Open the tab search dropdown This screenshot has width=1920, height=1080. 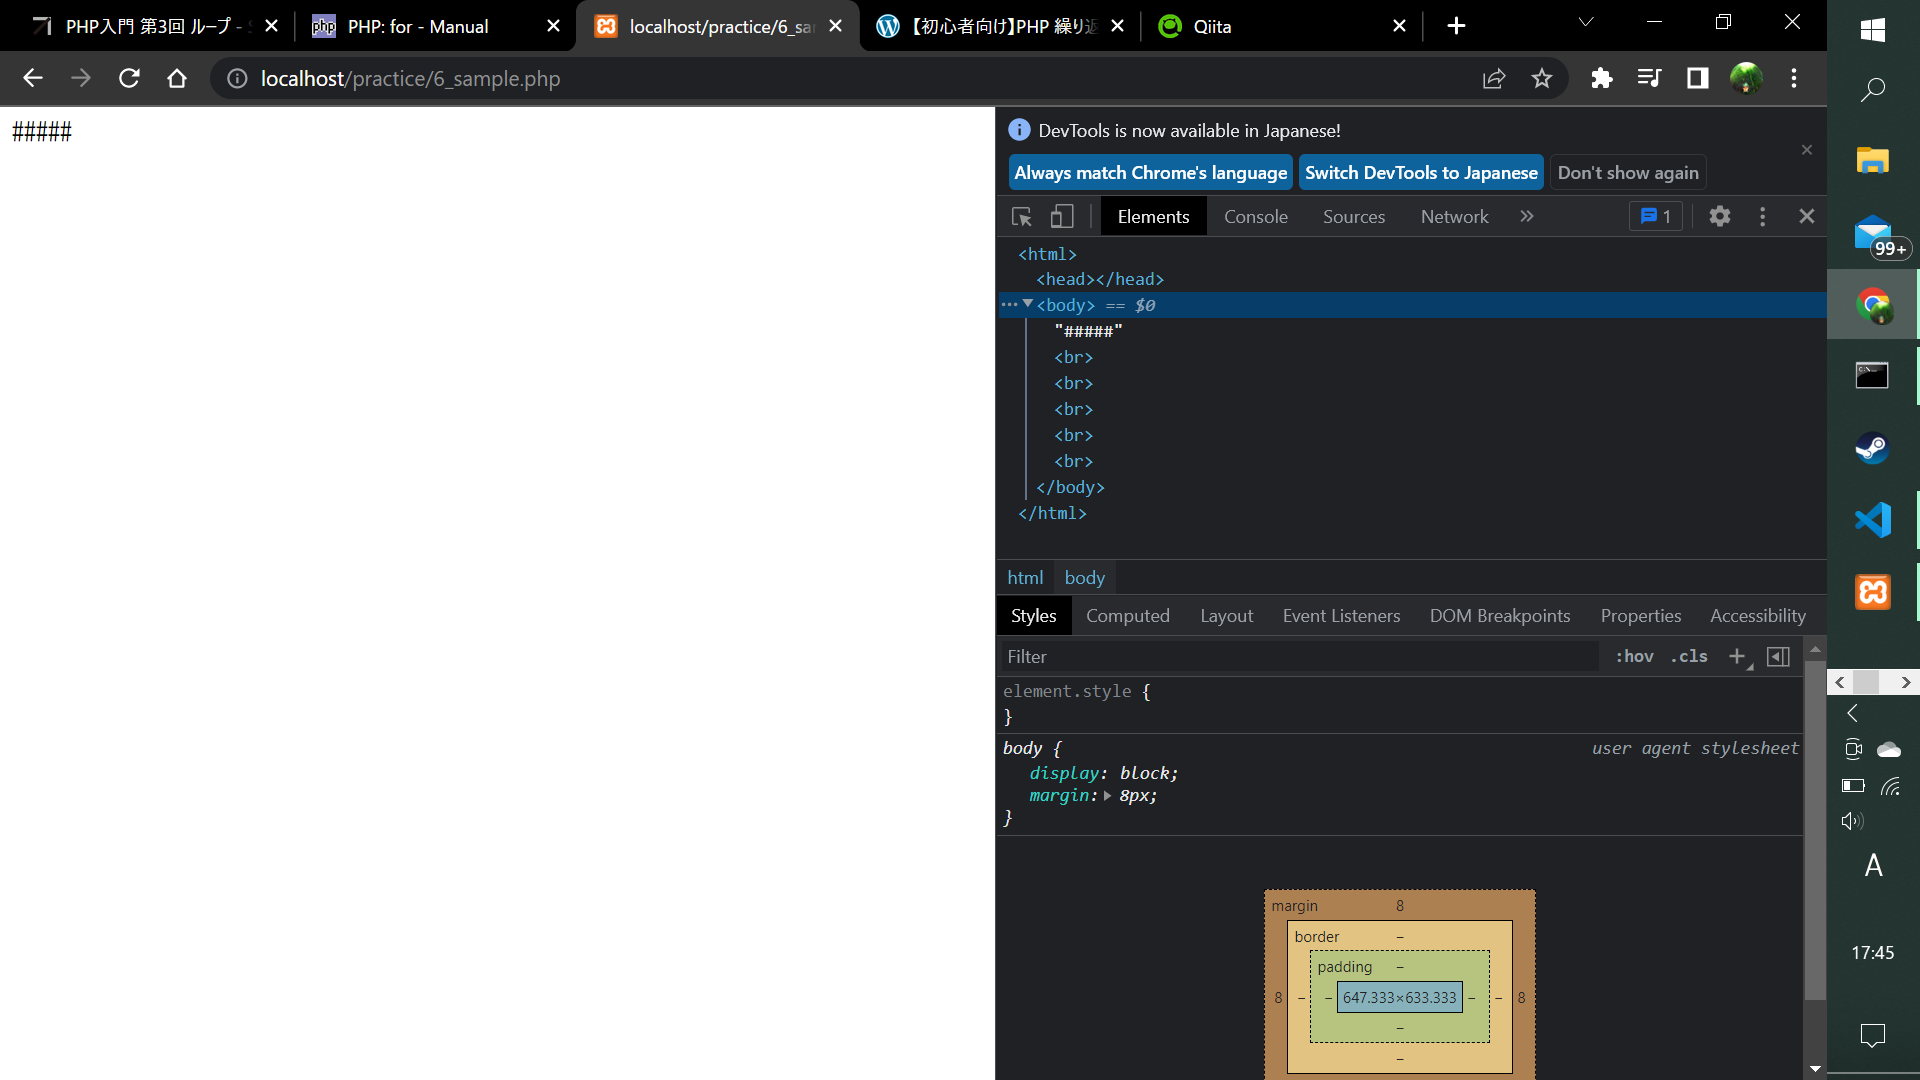(1586, 22)
